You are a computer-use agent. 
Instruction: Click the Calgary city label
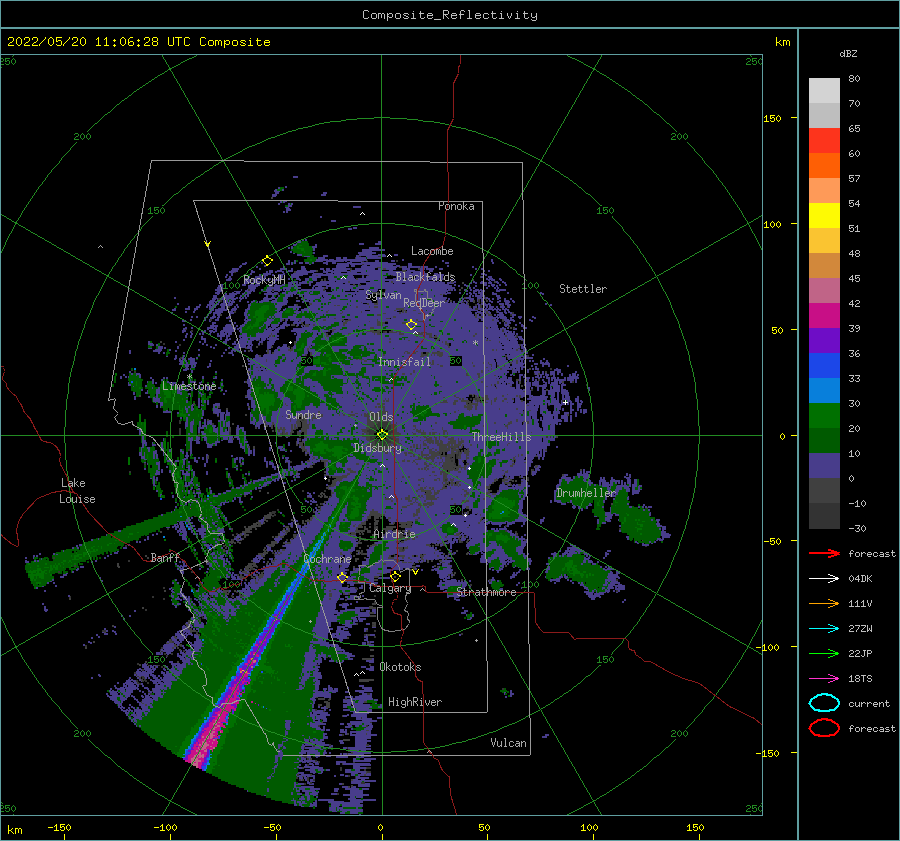(x=390, y=588)
